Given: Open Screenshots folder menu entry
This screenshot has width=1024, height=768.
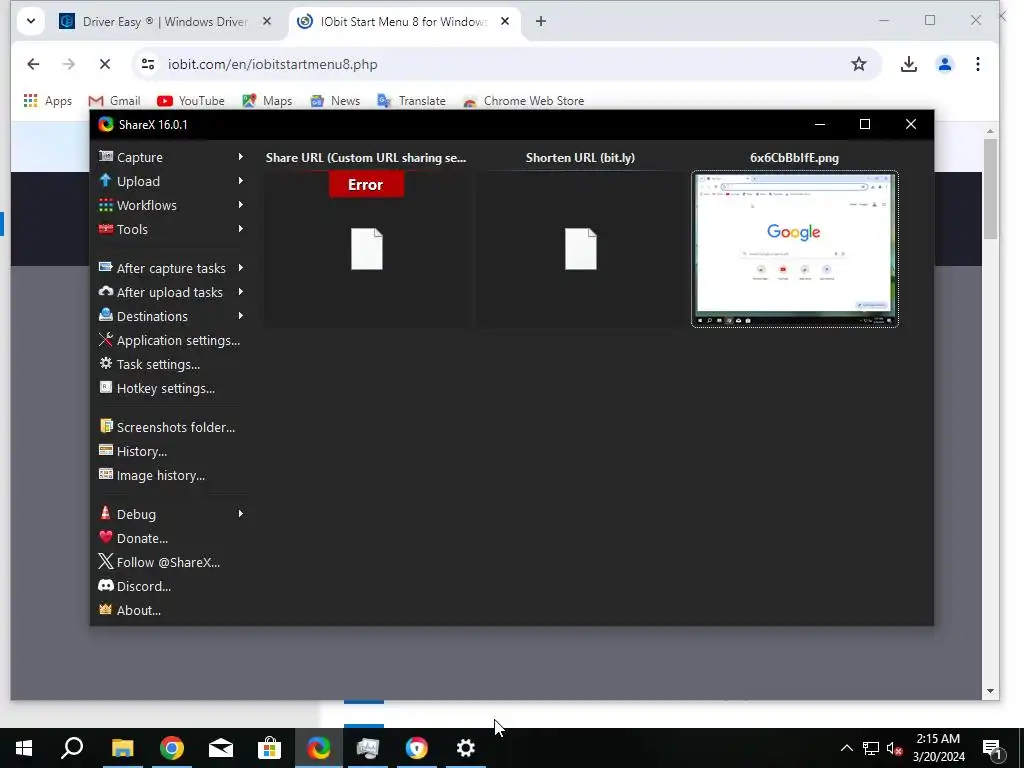Looking at the screenshot, I should point(170,427).
